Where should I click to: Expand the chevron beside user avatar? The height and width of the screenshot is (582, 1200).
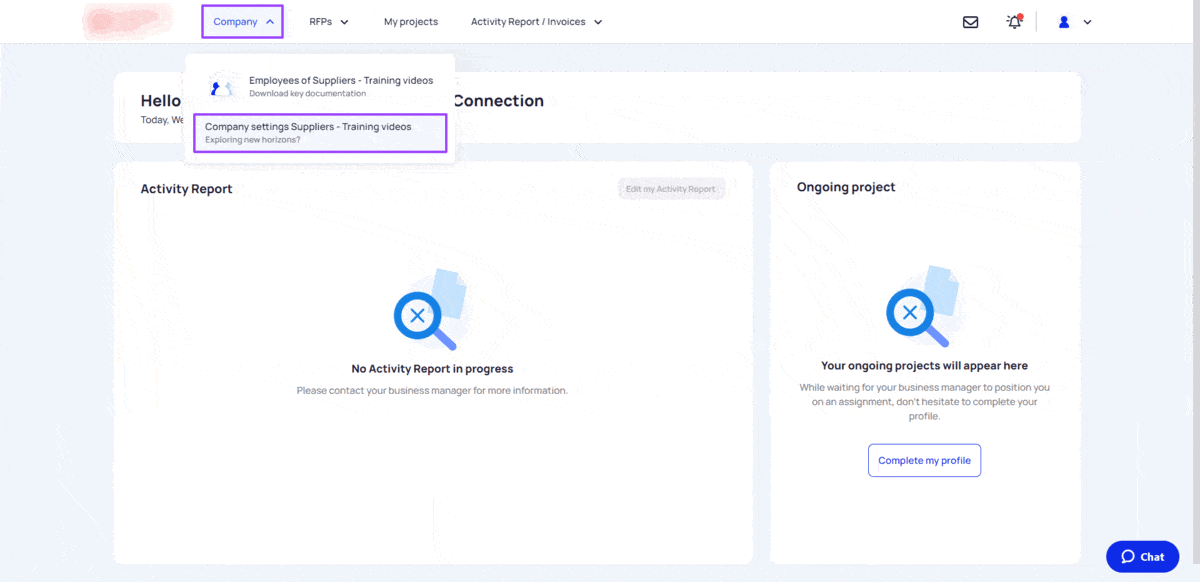pyautogui.click(x=1087, y=22)
